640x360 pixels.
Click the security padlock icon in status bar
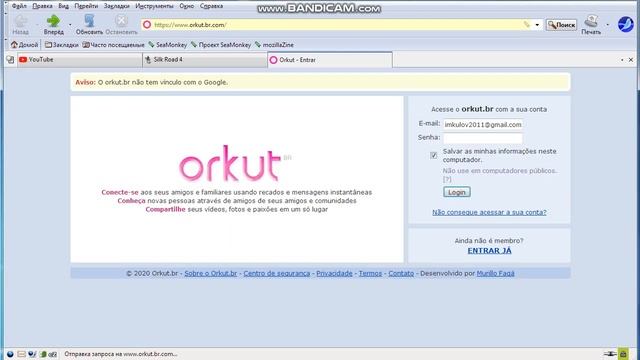623,353
